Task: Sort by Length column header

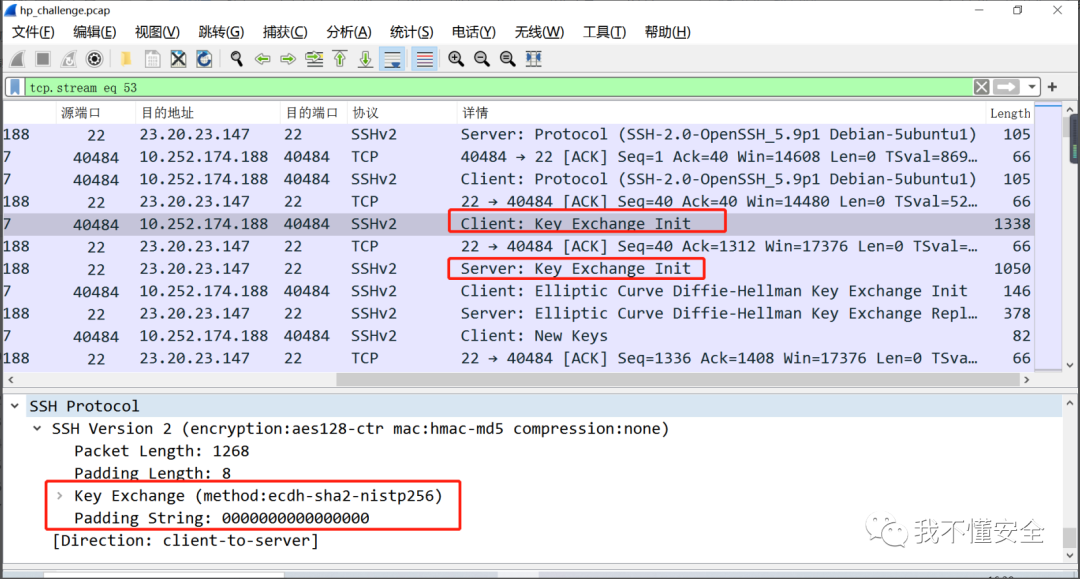Action: click(1010, 113)
